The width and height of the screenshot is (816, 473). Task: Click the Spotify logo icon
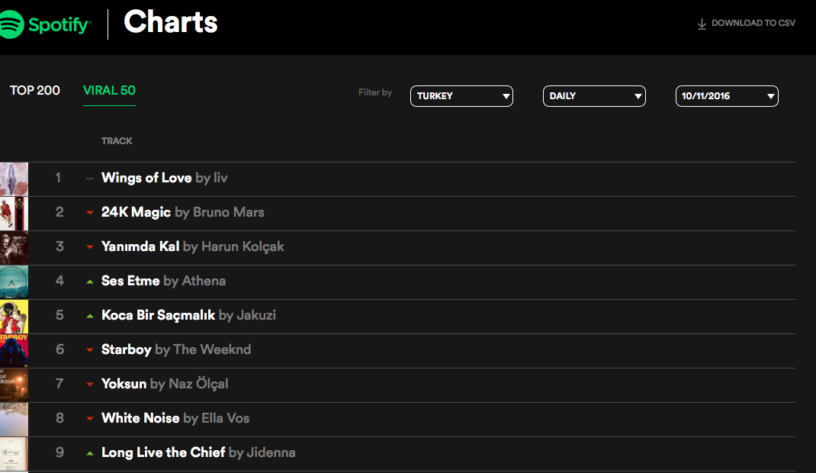(x=13, y=24)
